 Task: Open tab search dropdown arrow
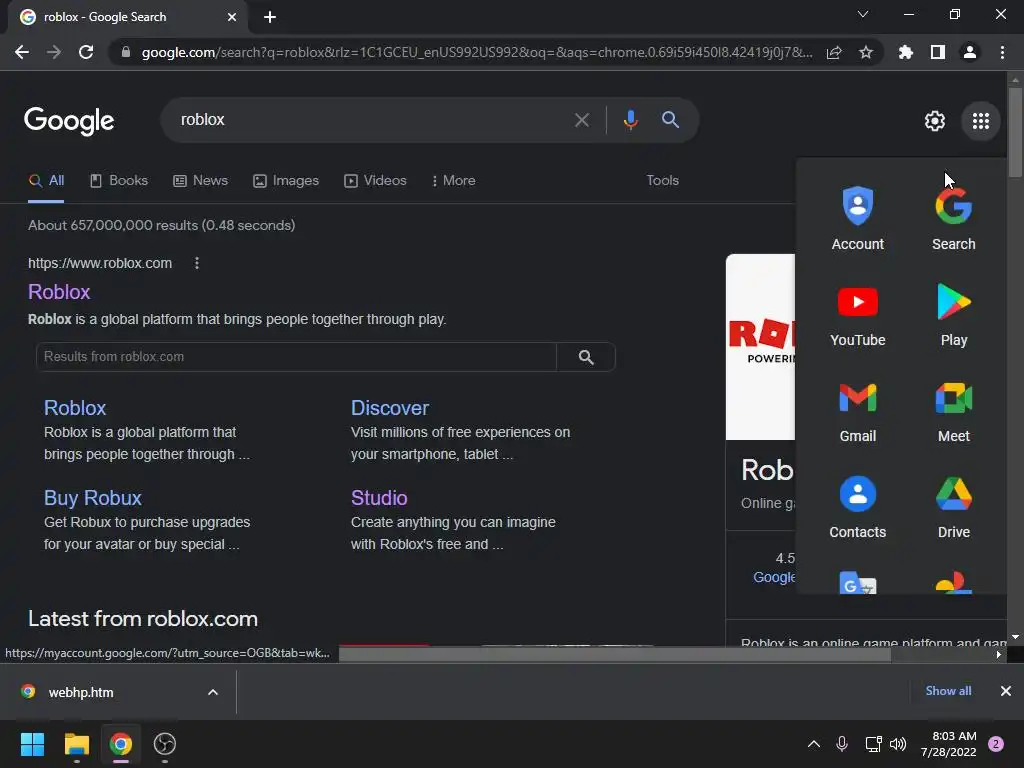point(863,14)
